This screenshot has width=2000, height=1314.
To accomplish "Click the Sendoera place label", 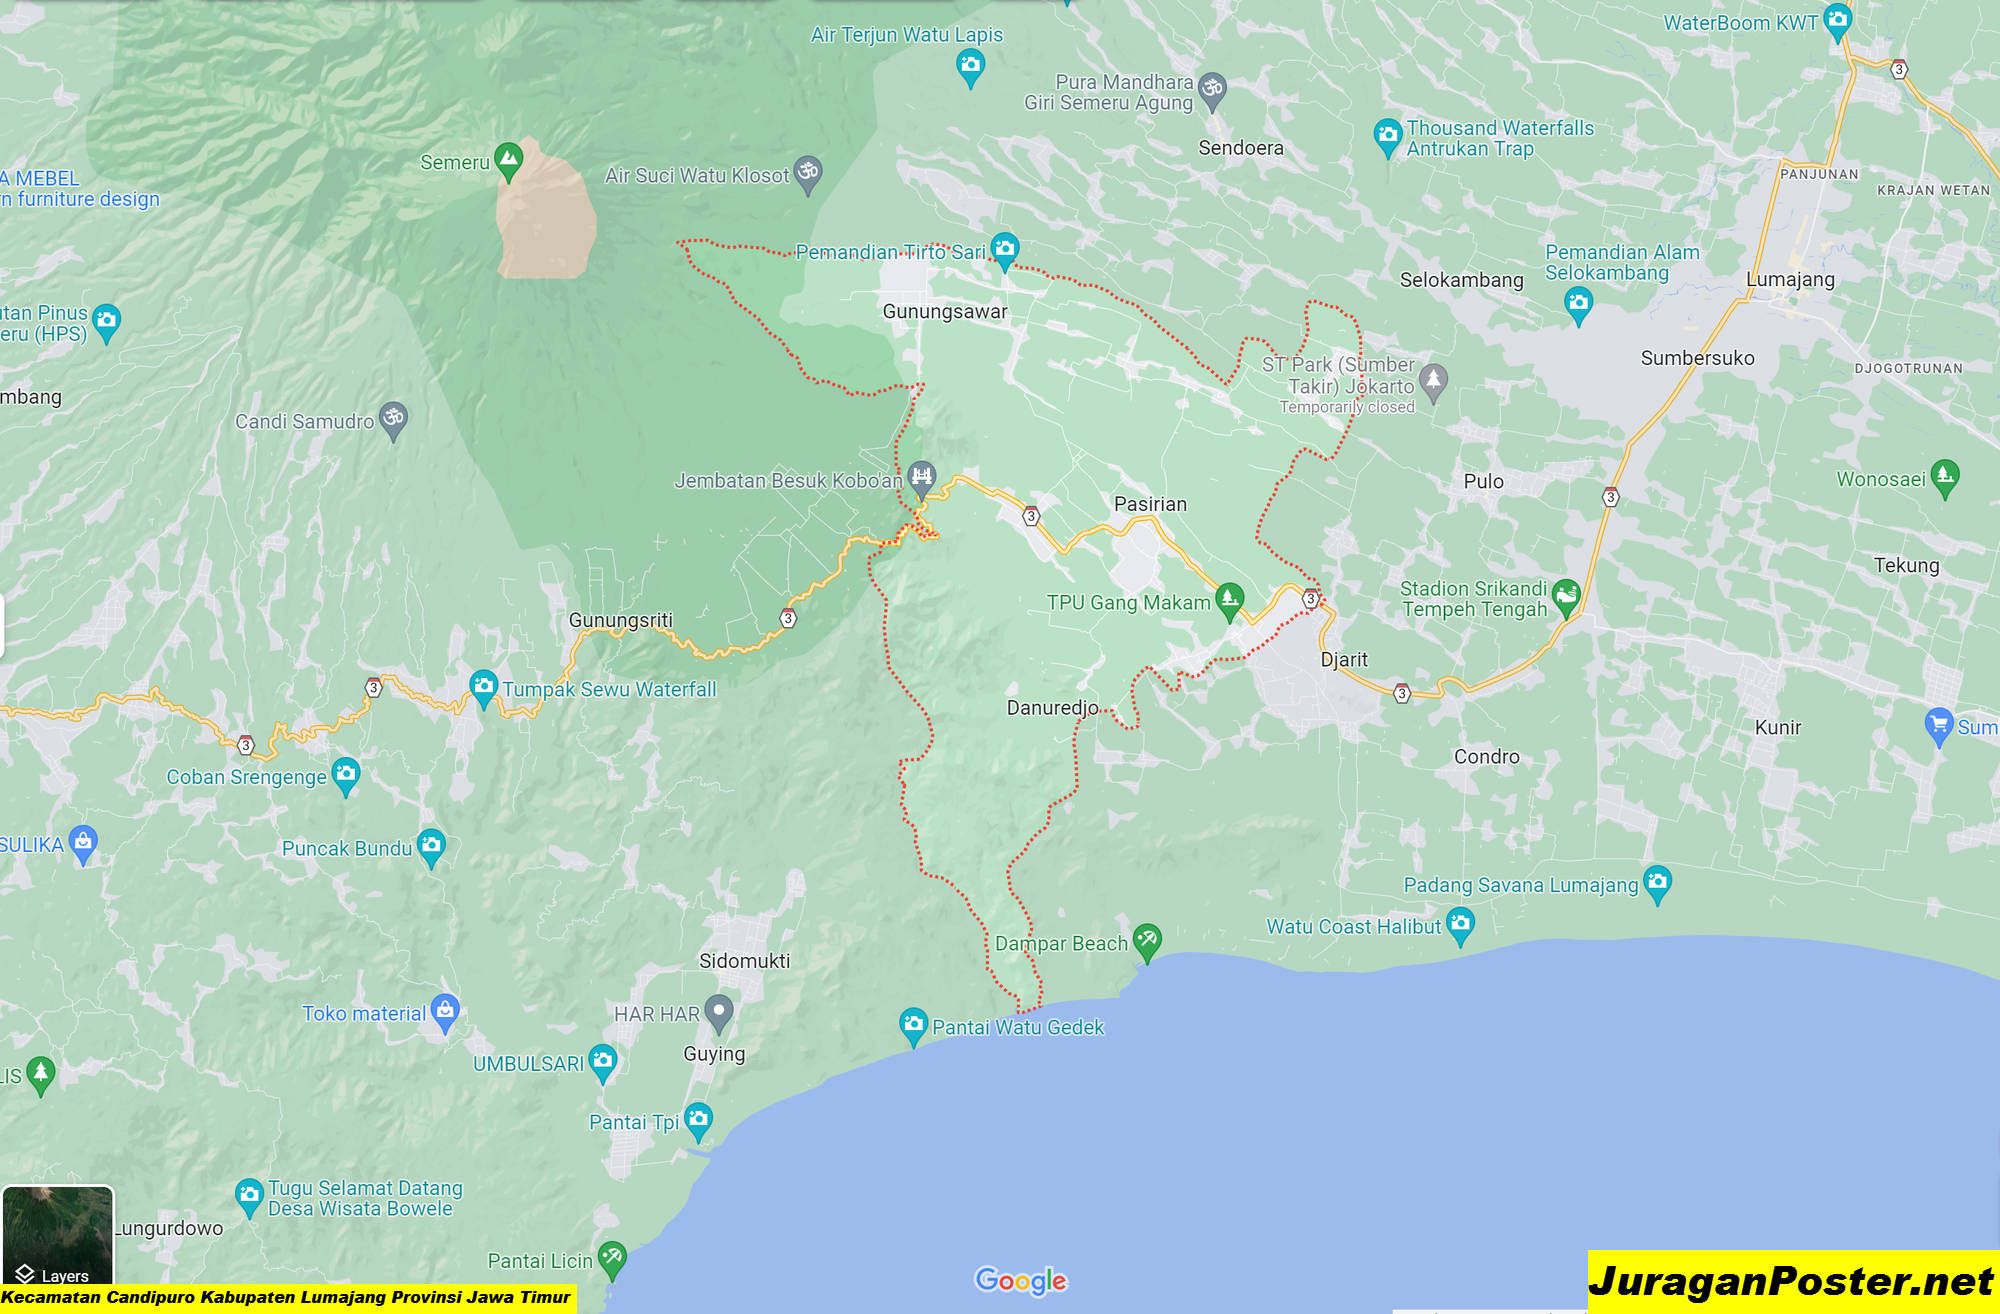I will tap(1240, 148).
